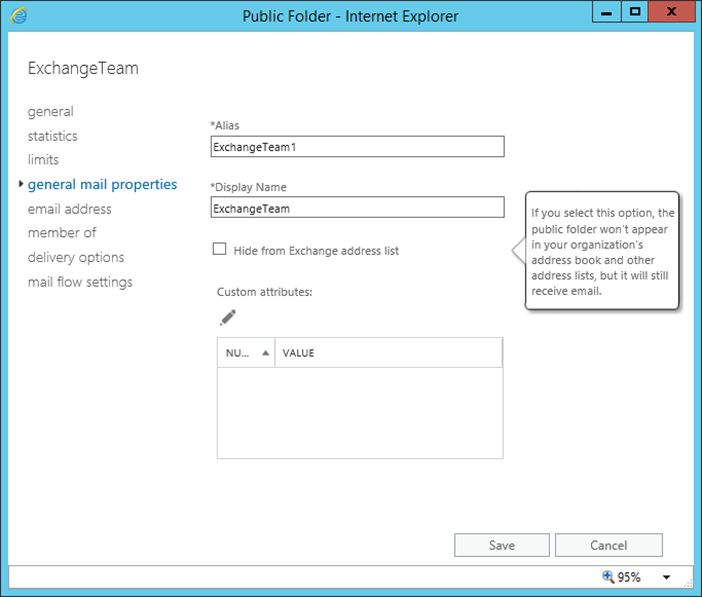702x597 pixels.
Task: Click the Custom attributes label
Action: (x=265, y=292)
